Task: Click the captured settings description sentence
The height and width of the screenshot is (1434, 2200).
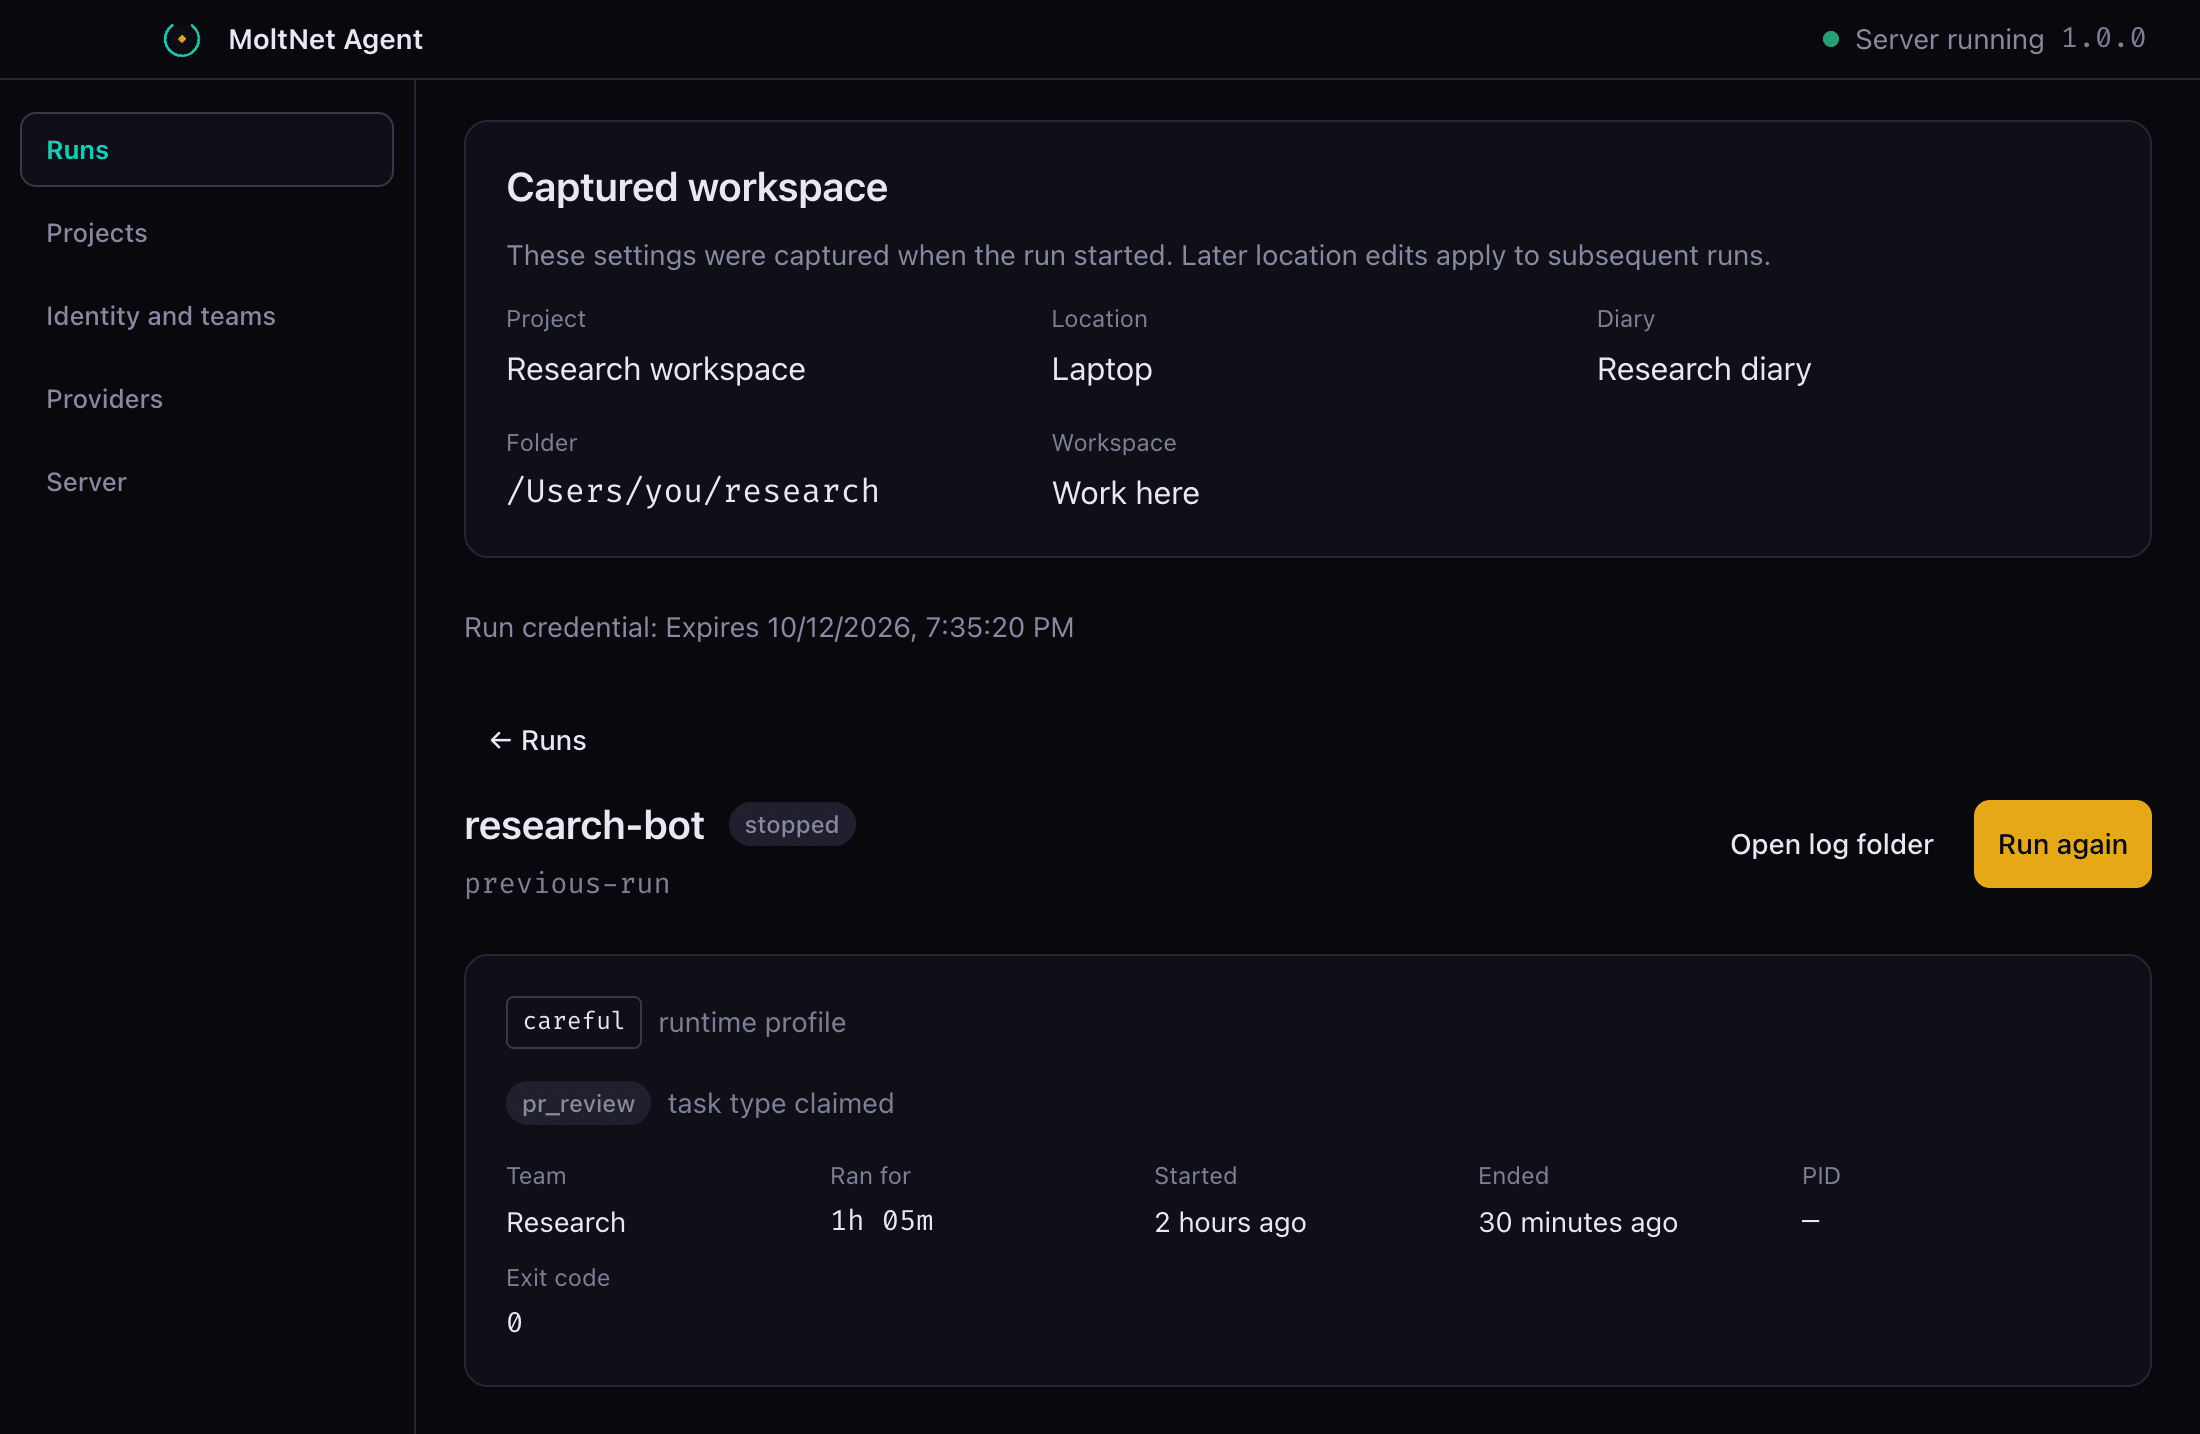Action: (x=1138, y=255)
